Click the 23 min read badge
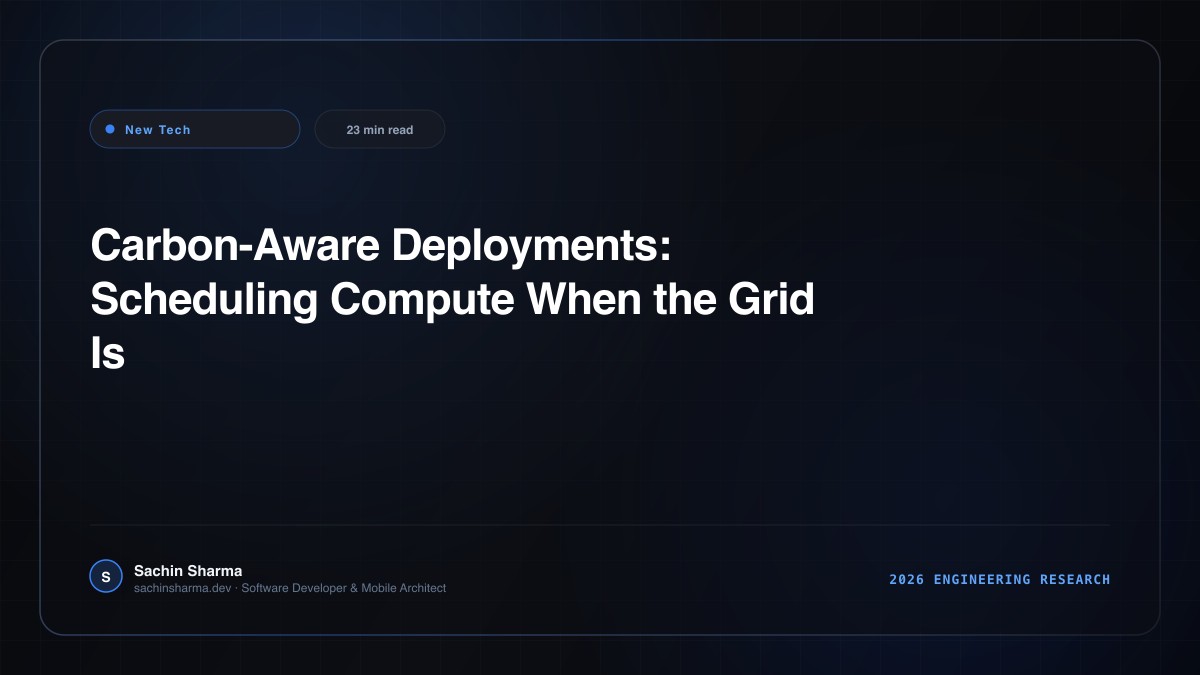The height and width of the screenshot is (675, 1200). pyautogui.click(x=380, y=129)
